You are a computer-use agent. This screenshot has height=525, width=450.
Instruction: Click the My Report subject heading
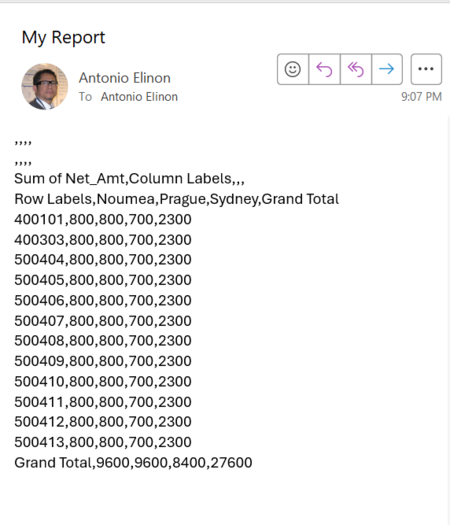pos(64,37)
